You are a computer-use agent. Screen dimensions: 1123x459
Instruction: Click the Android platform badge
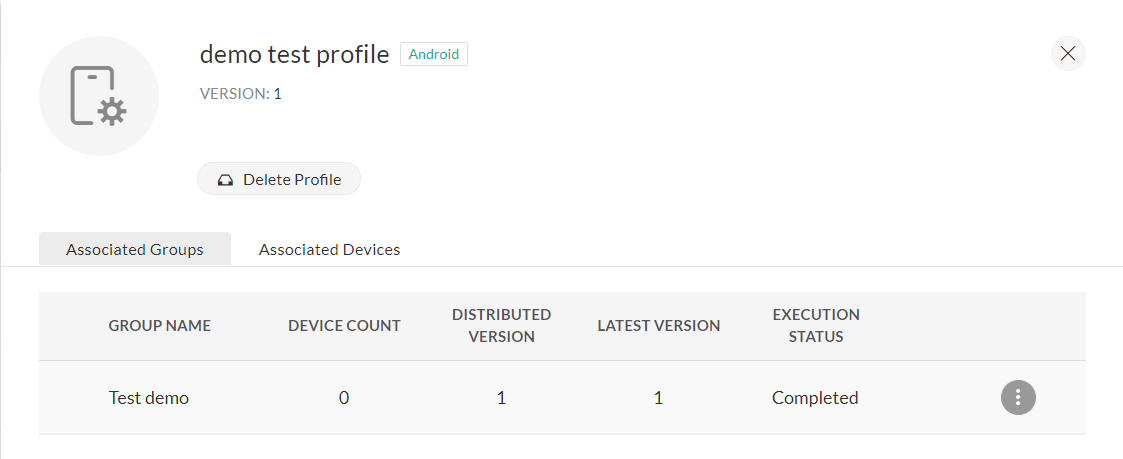coord(434,54)
